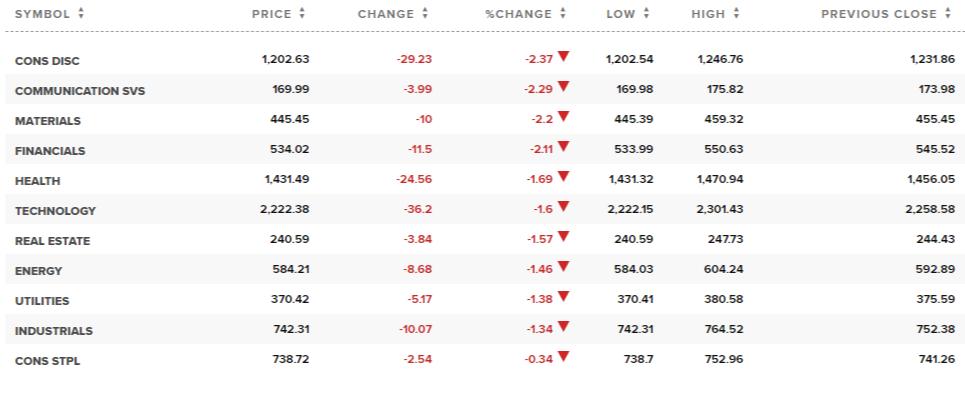
Task: Click the PREVIOUS CLOSE header label
Action: point(879,14)
